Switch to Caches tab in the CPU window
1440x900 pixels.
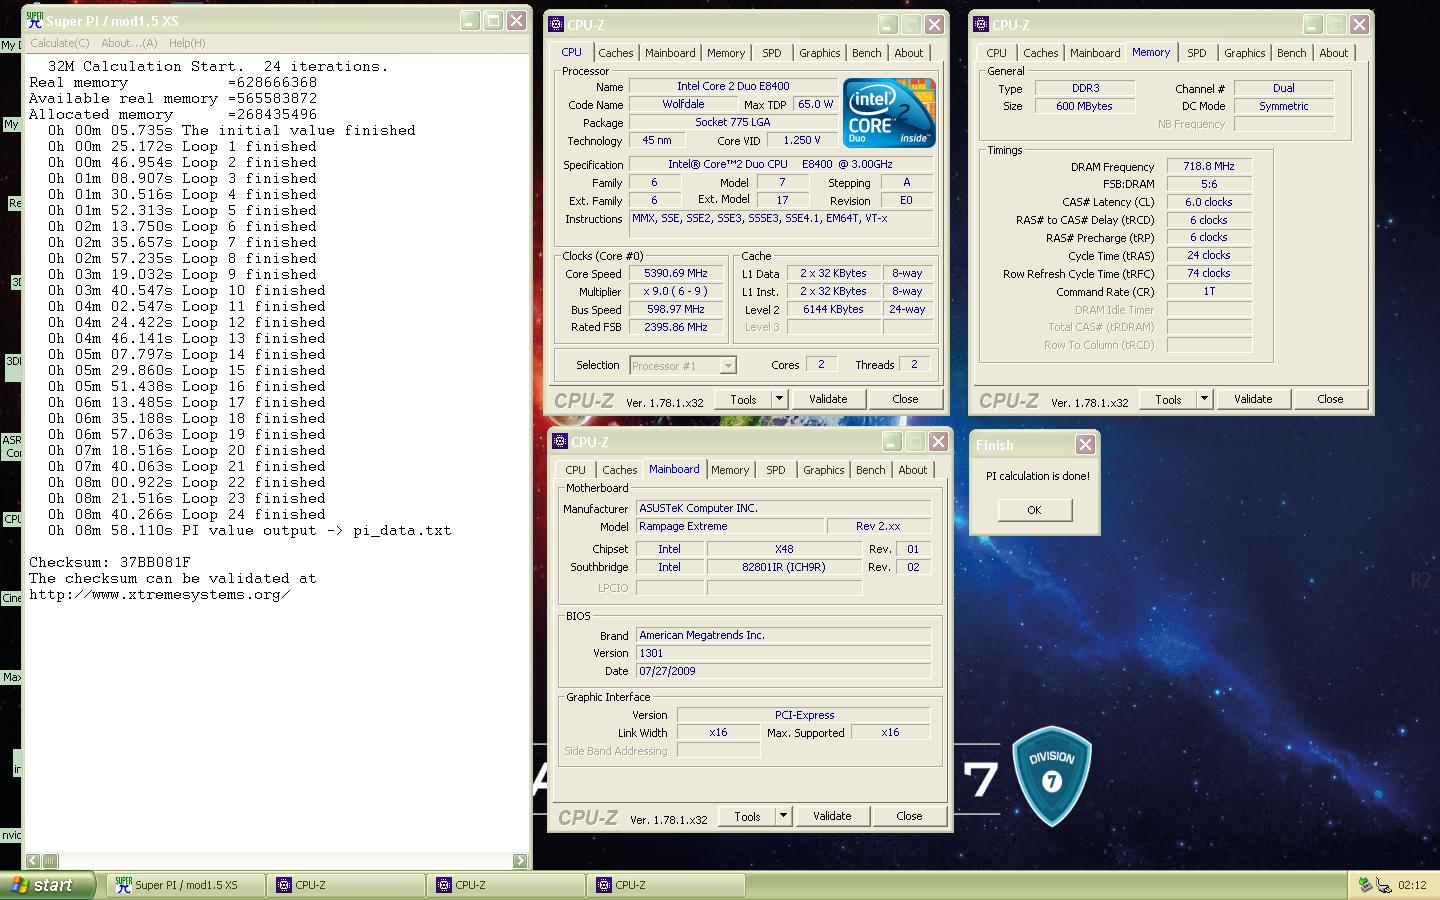pos(616,53)
